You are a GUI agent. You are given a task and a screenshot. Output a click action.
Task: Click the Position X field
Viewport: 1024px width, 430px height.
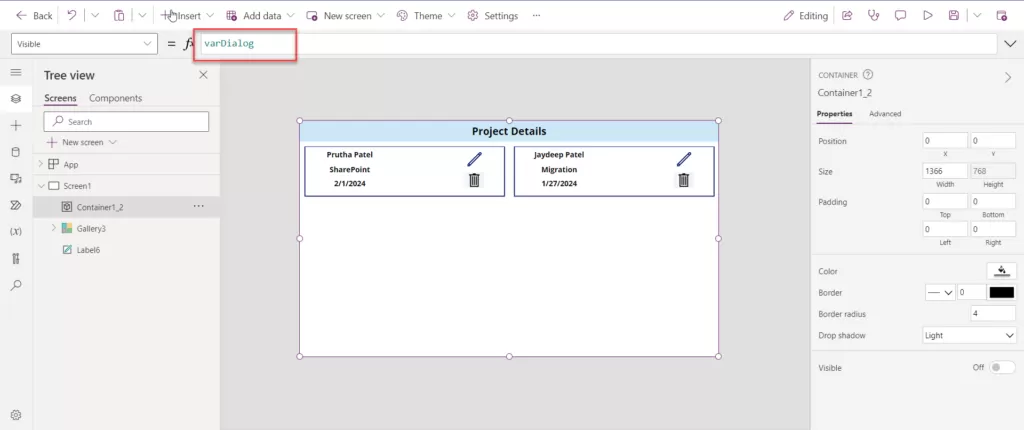945,141
